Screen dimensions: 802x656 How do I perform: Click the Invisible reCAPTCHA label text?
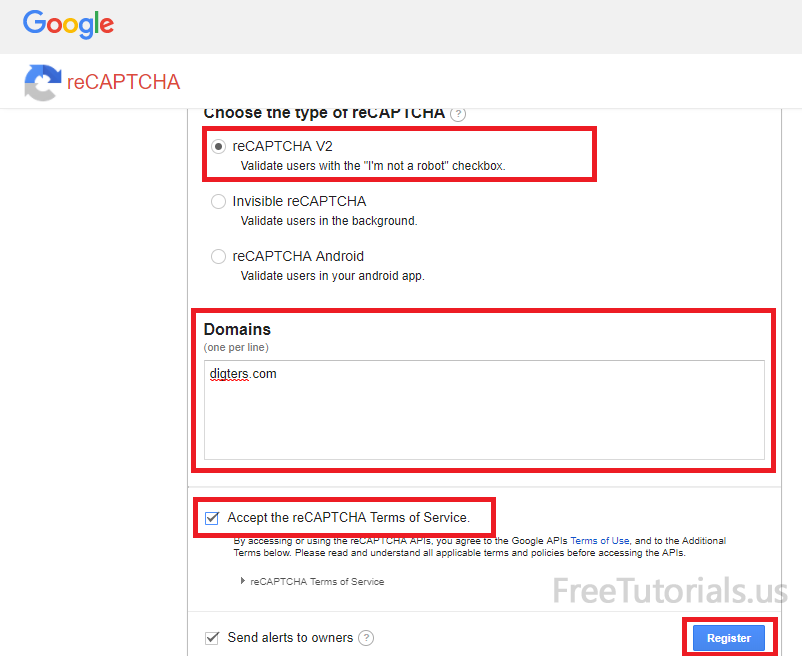(299, 201)
